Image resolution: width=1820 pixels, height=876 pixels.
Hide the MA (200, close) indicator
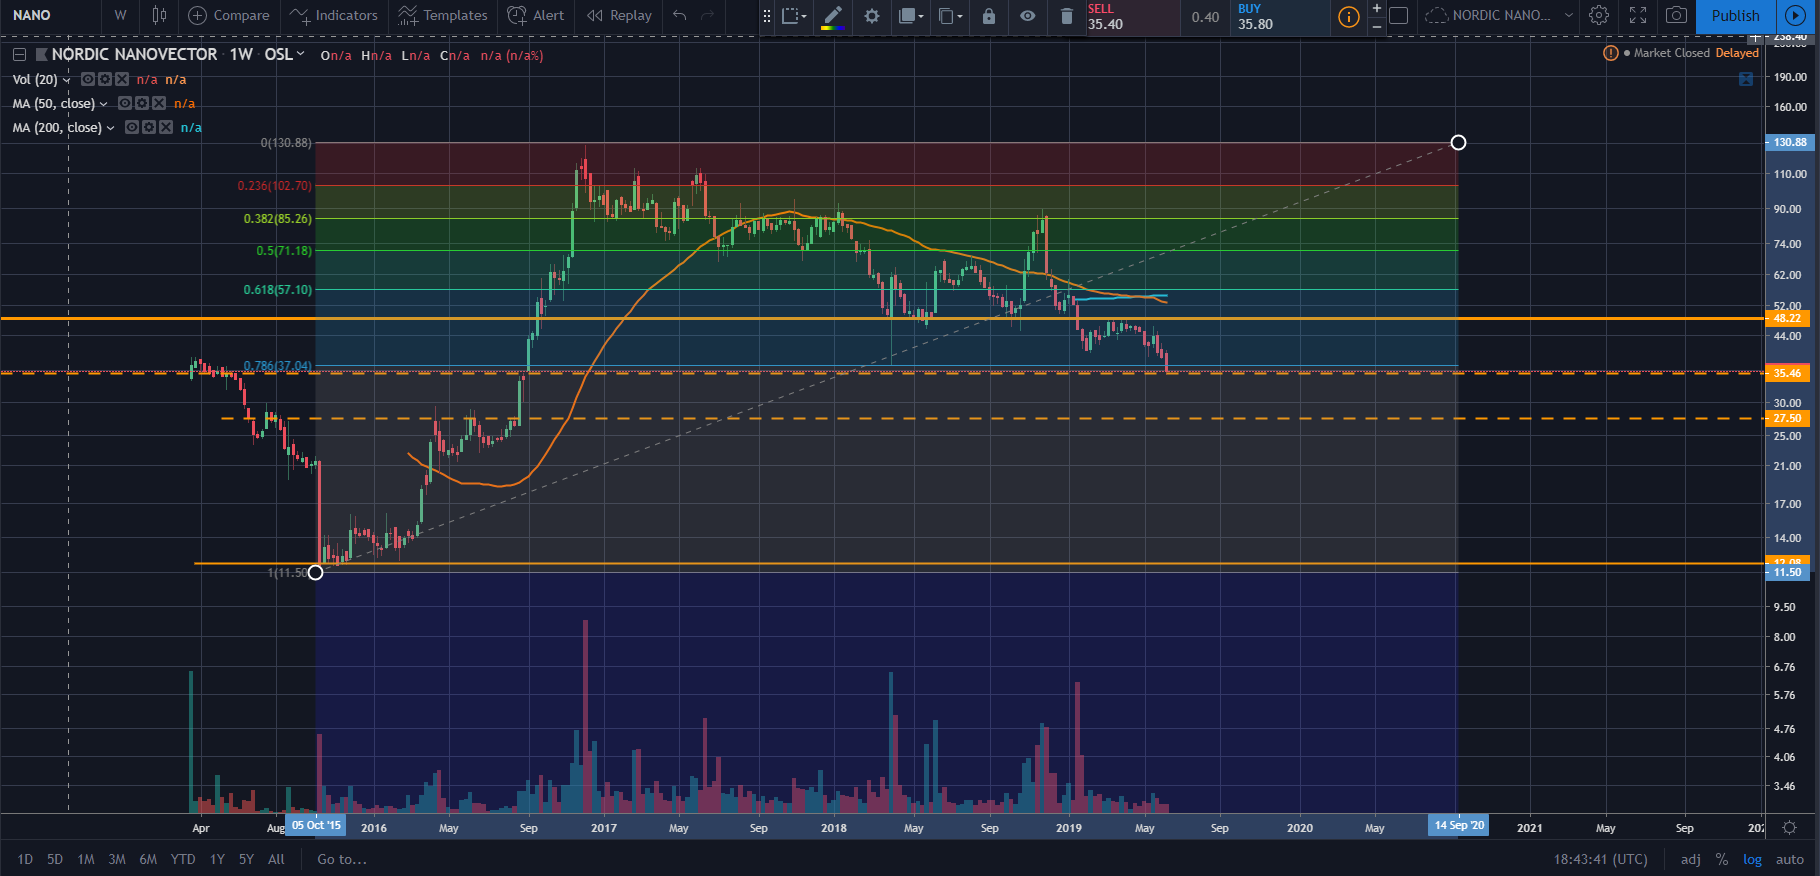tap(132, 127)
